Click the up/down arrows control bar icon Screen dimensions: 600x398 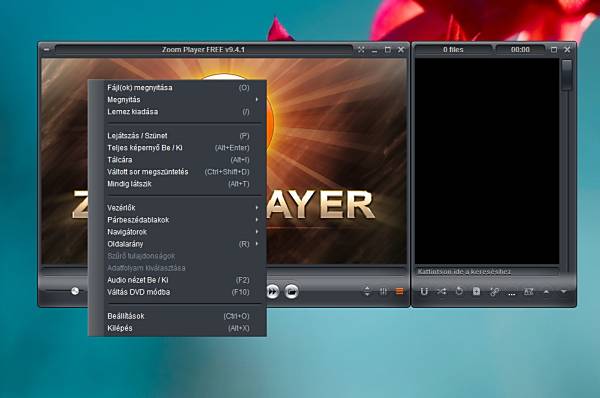pyautogui.click(x=367, y=292)
